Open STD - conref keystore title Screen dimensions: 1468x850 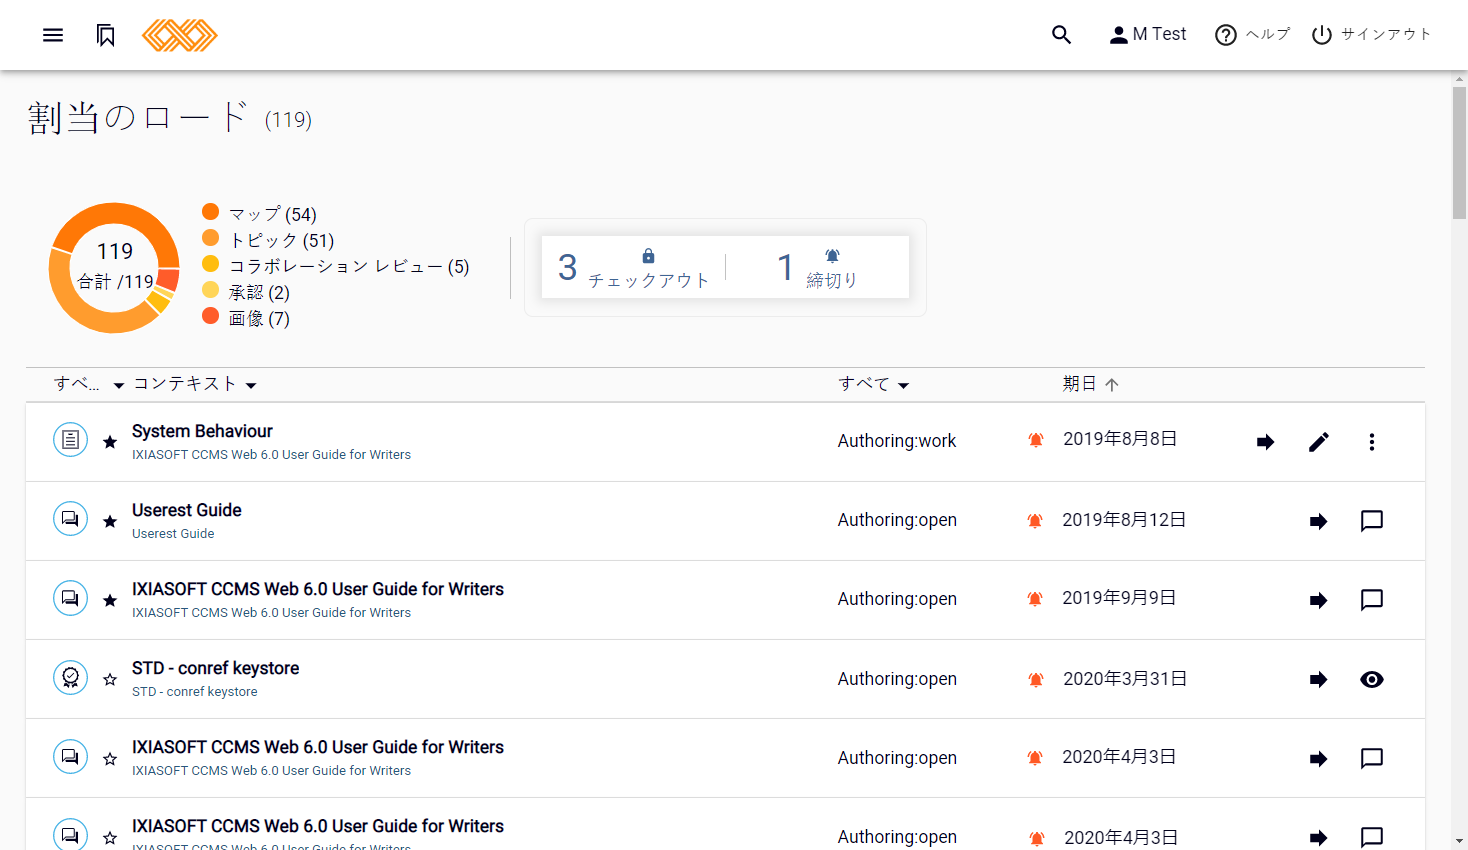click(216, 668)
